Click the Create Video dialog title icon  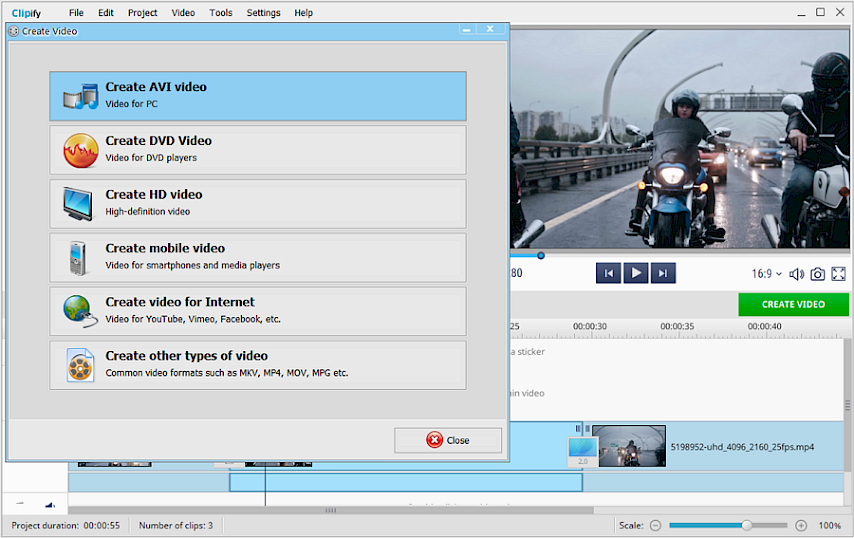pos(14,32)
